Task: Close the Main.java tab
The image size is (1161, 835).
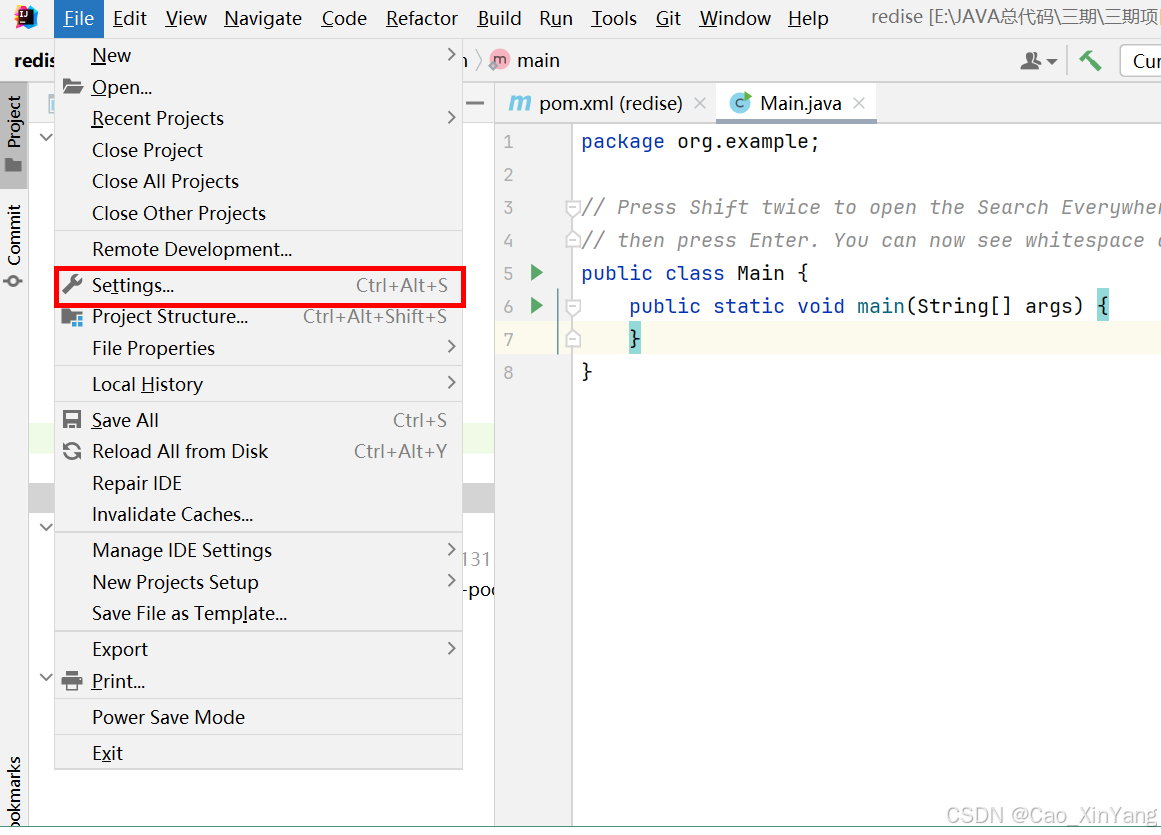Action: [x=859, y=103]
